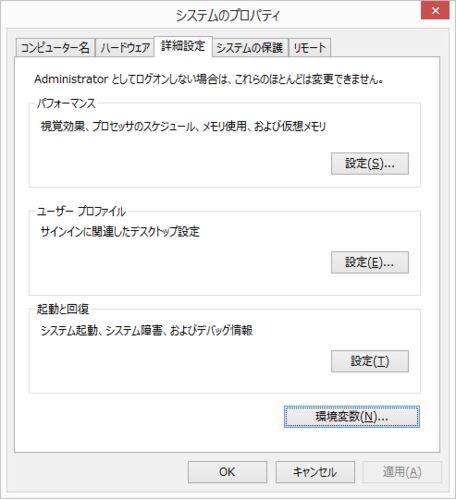Go to the システムの保護 tab

click(250, 48)
